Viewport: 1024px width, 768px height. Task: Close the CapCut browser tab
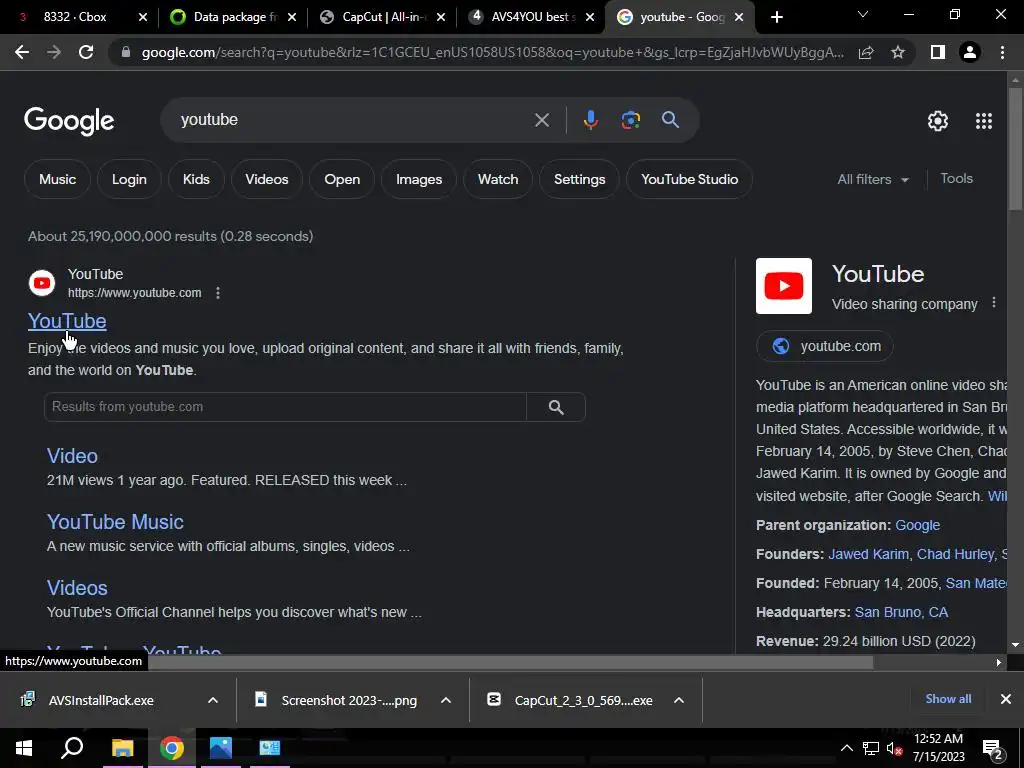coord(441,17)
